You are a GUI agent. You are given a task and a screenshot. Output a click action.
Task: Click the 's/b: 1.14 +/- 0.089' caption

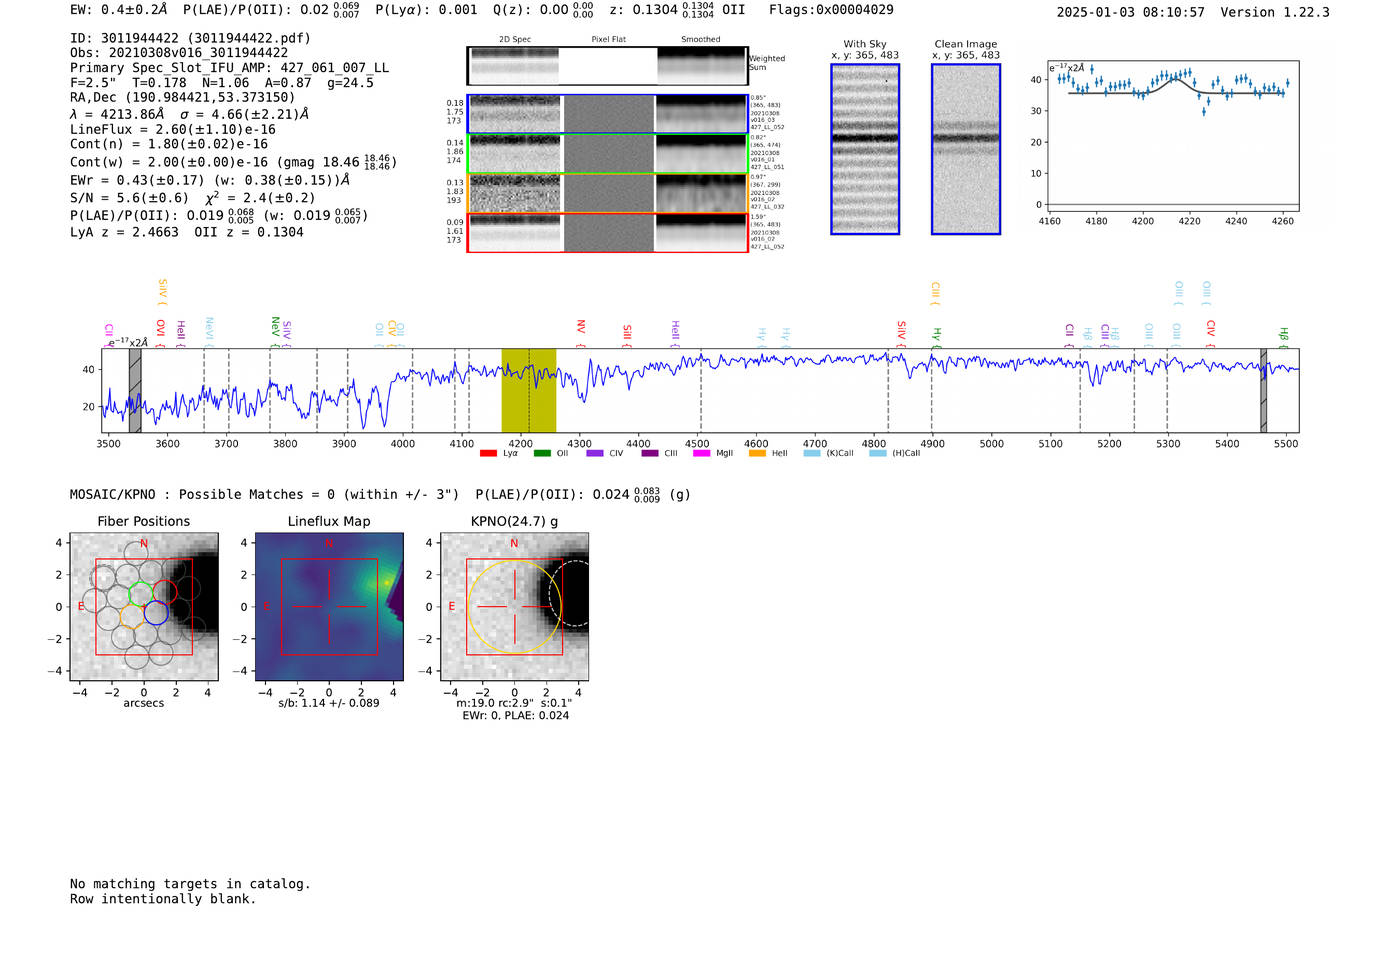(329, 703)
